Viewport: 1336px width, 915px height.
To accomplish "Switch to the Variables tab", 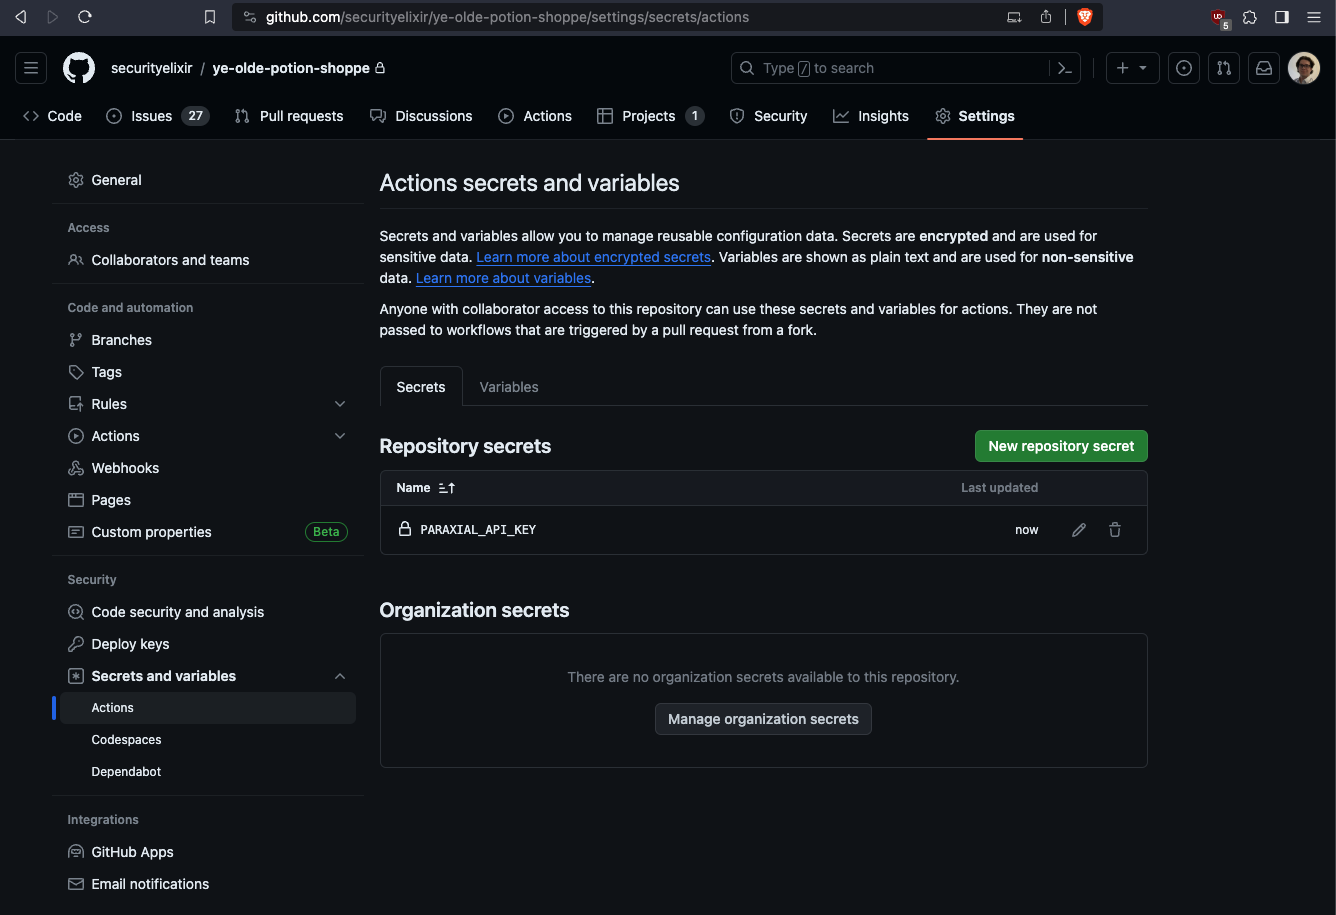I will (x=508, y=386).
